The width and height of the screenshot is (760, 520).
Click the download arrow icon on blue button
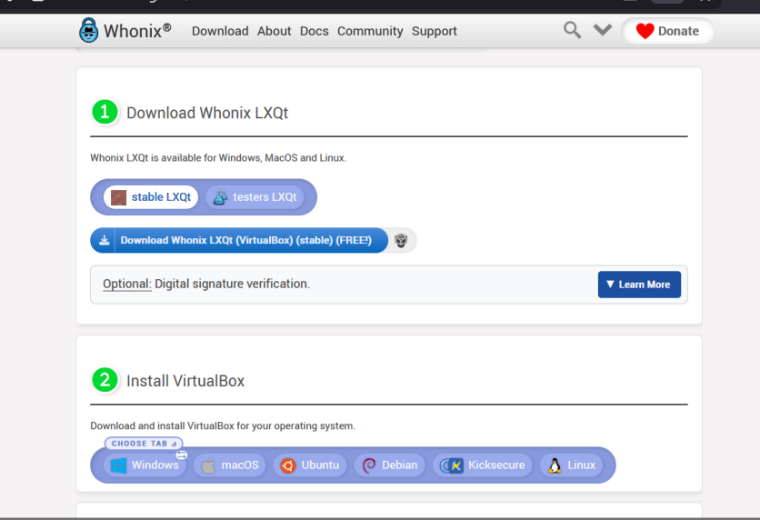pos(104,240)
